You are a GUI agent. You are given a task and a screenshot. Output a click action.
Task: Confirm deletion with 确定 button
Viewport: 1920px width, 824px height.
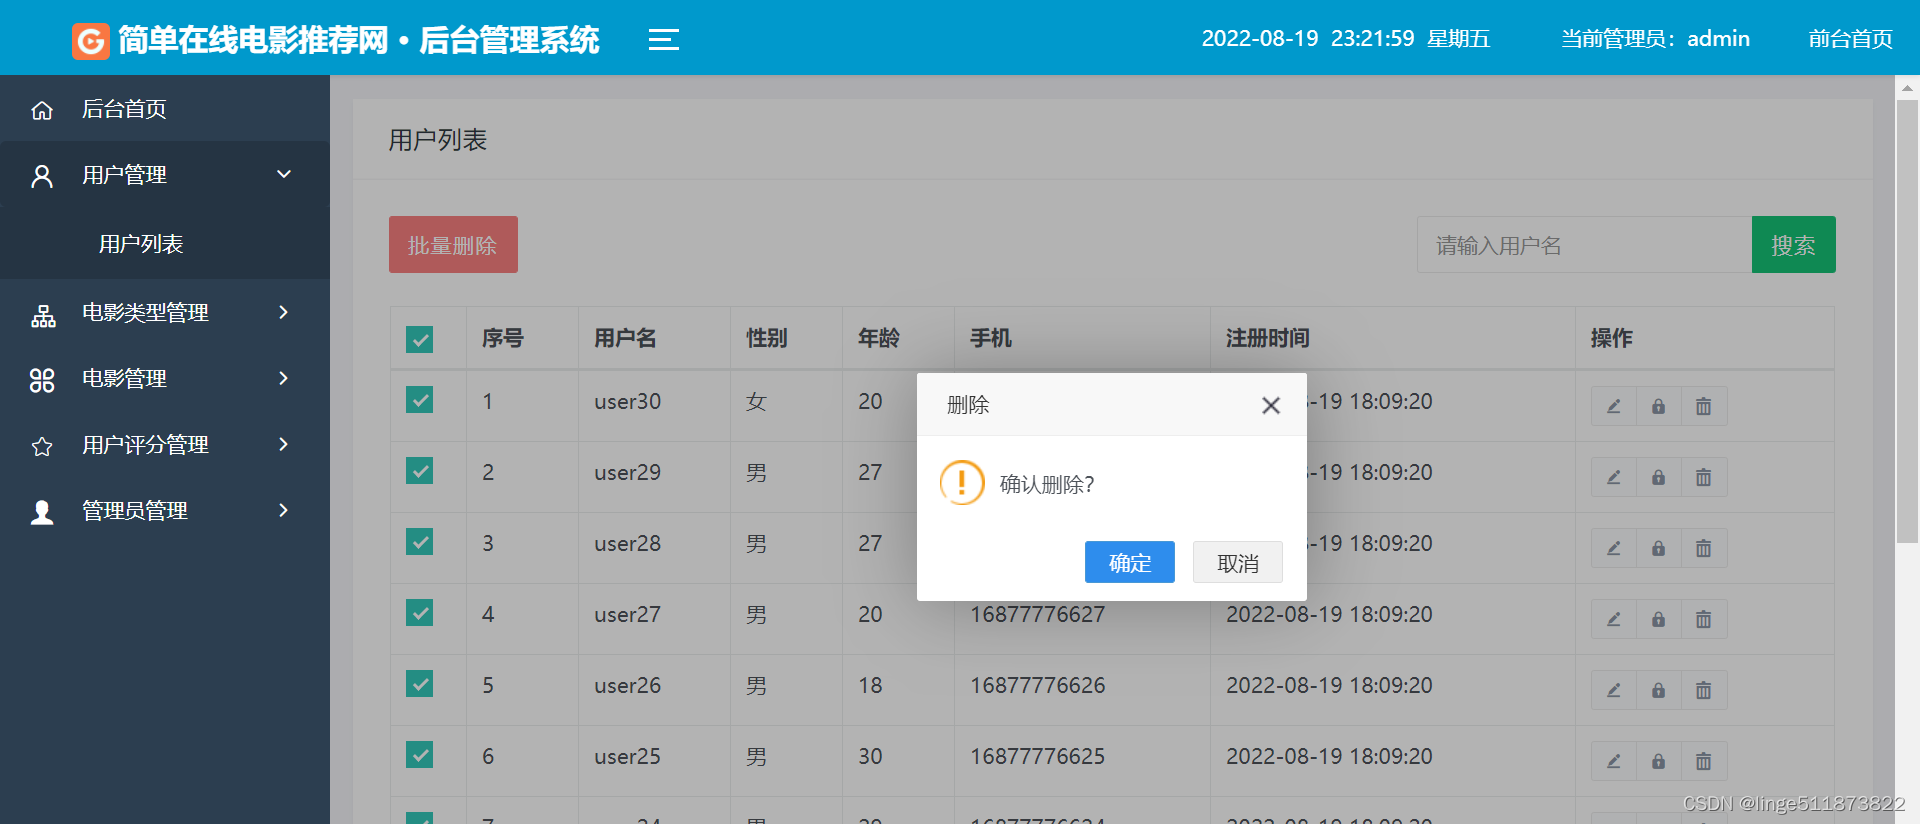(1130, 562)
